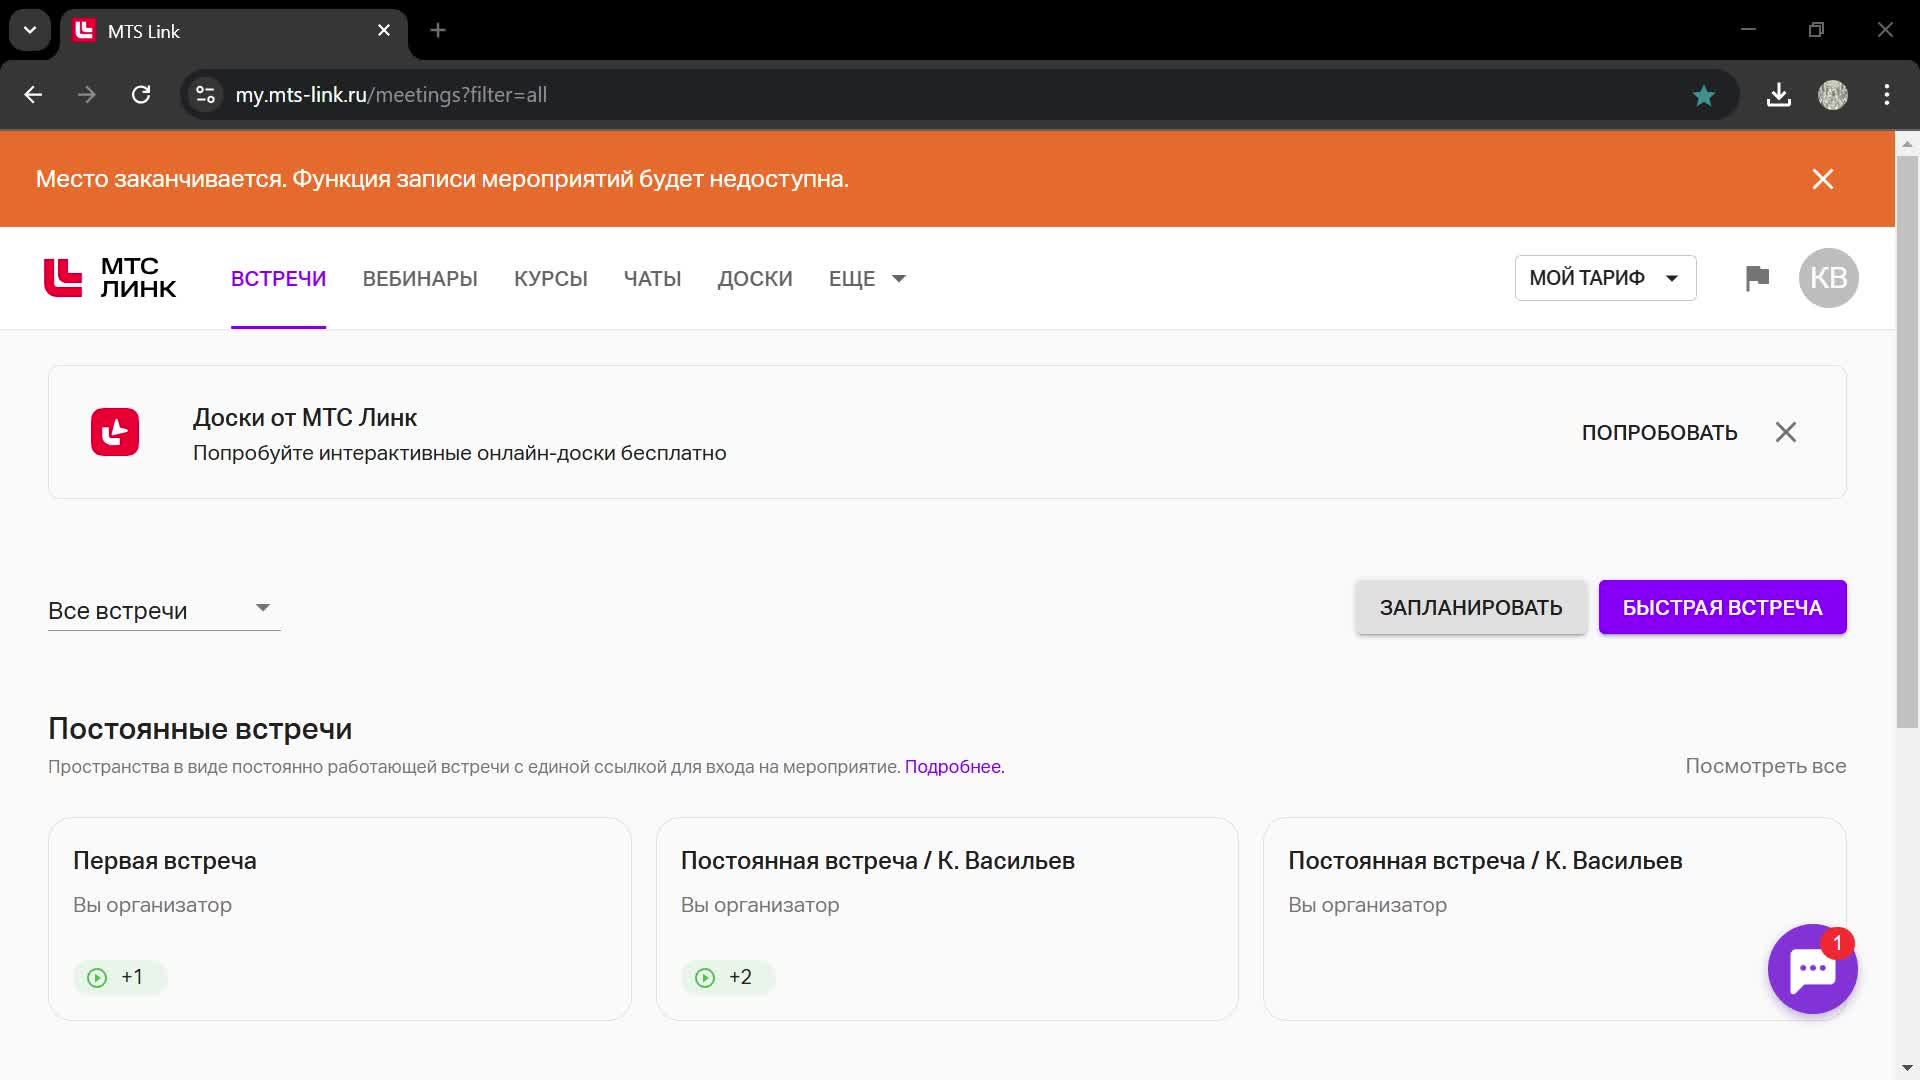This screenshot has height=1080, width=1920.
Task: Open the Все встречи filter dropdown
Action: [x=164, y=610]
